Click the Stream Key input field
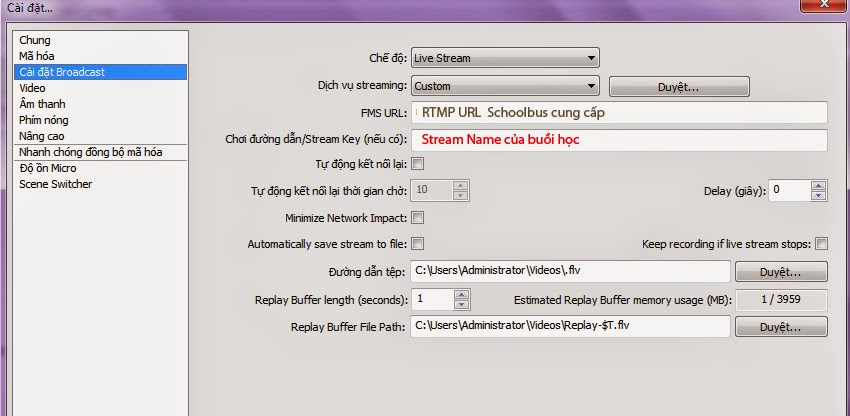The image size is (850, 416). click(619, 140)
